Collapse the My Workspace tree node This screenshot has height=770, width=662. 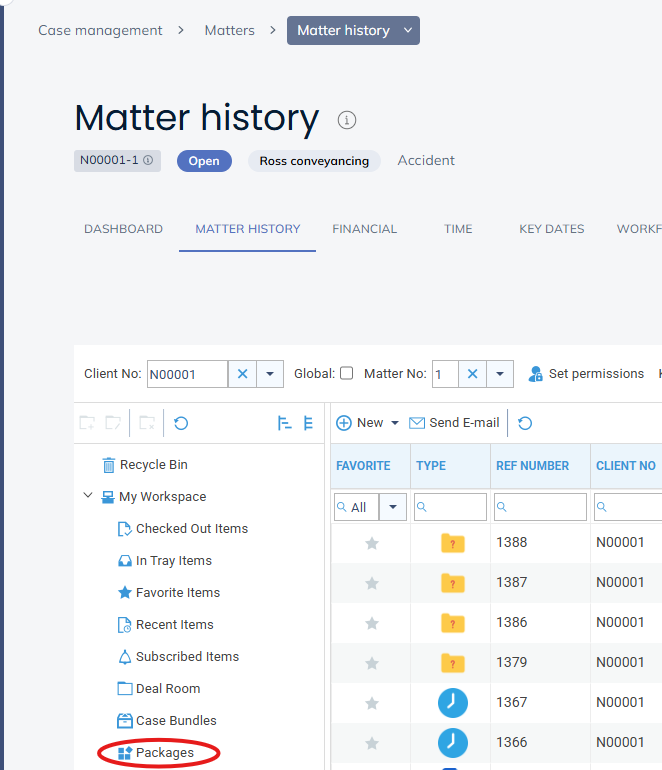(89, 497)
